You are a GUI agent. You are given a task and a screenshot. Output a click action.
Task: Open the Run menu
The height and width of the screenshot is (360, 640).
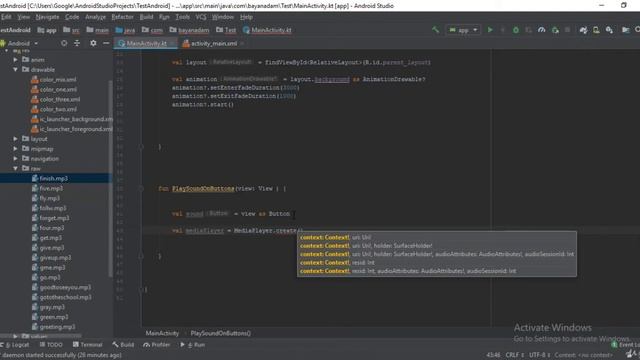pyautogui.click(x=164, y=17)
